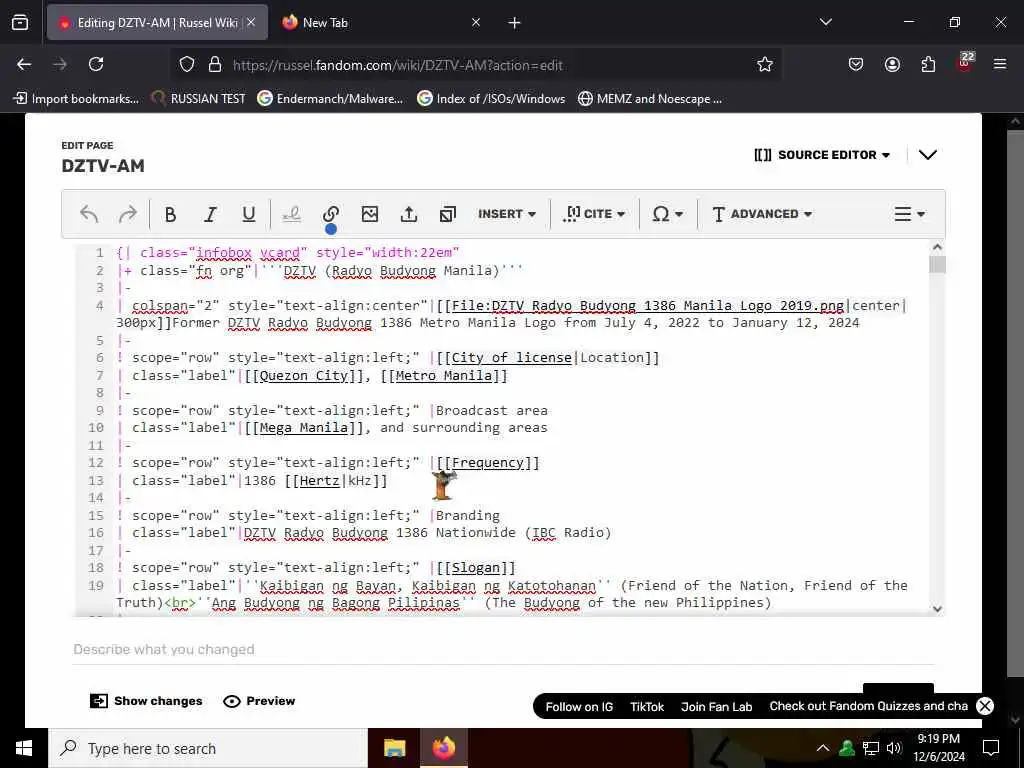This screenshot has width=1024, height=768.
Task: Close the Fandom promo banner
Action: (985, 706)
